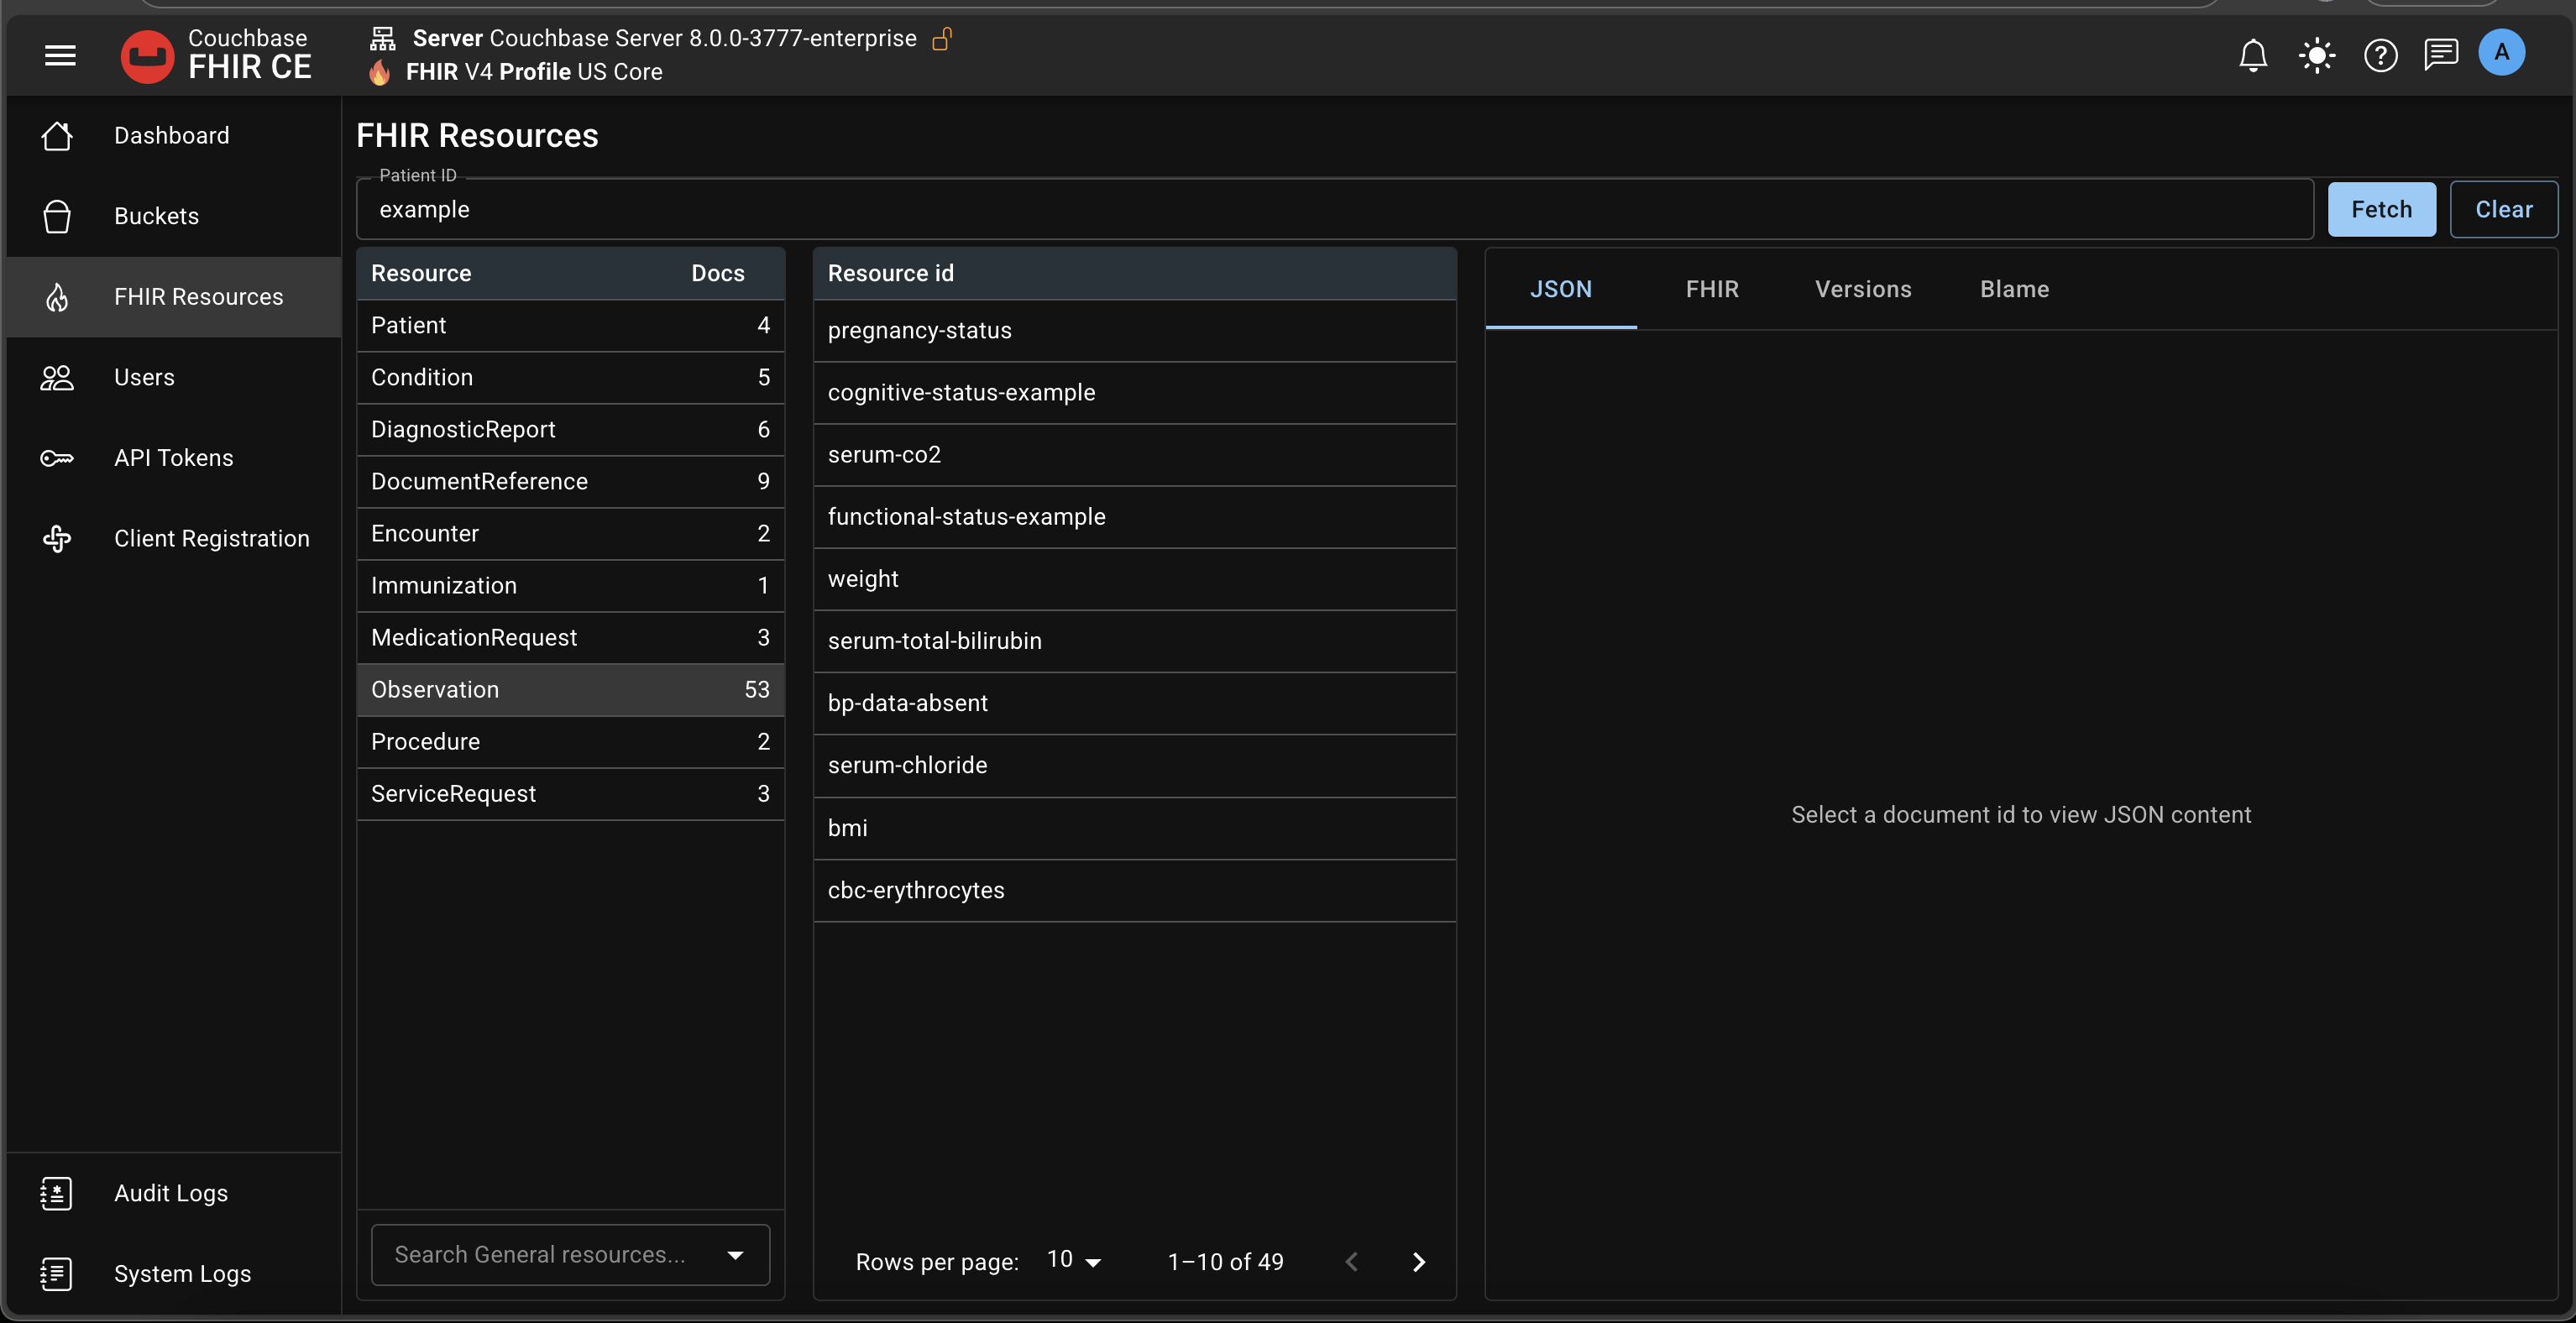Switch to the Versions tab
2576x1323 pixels.
(x=1862, y=289)
